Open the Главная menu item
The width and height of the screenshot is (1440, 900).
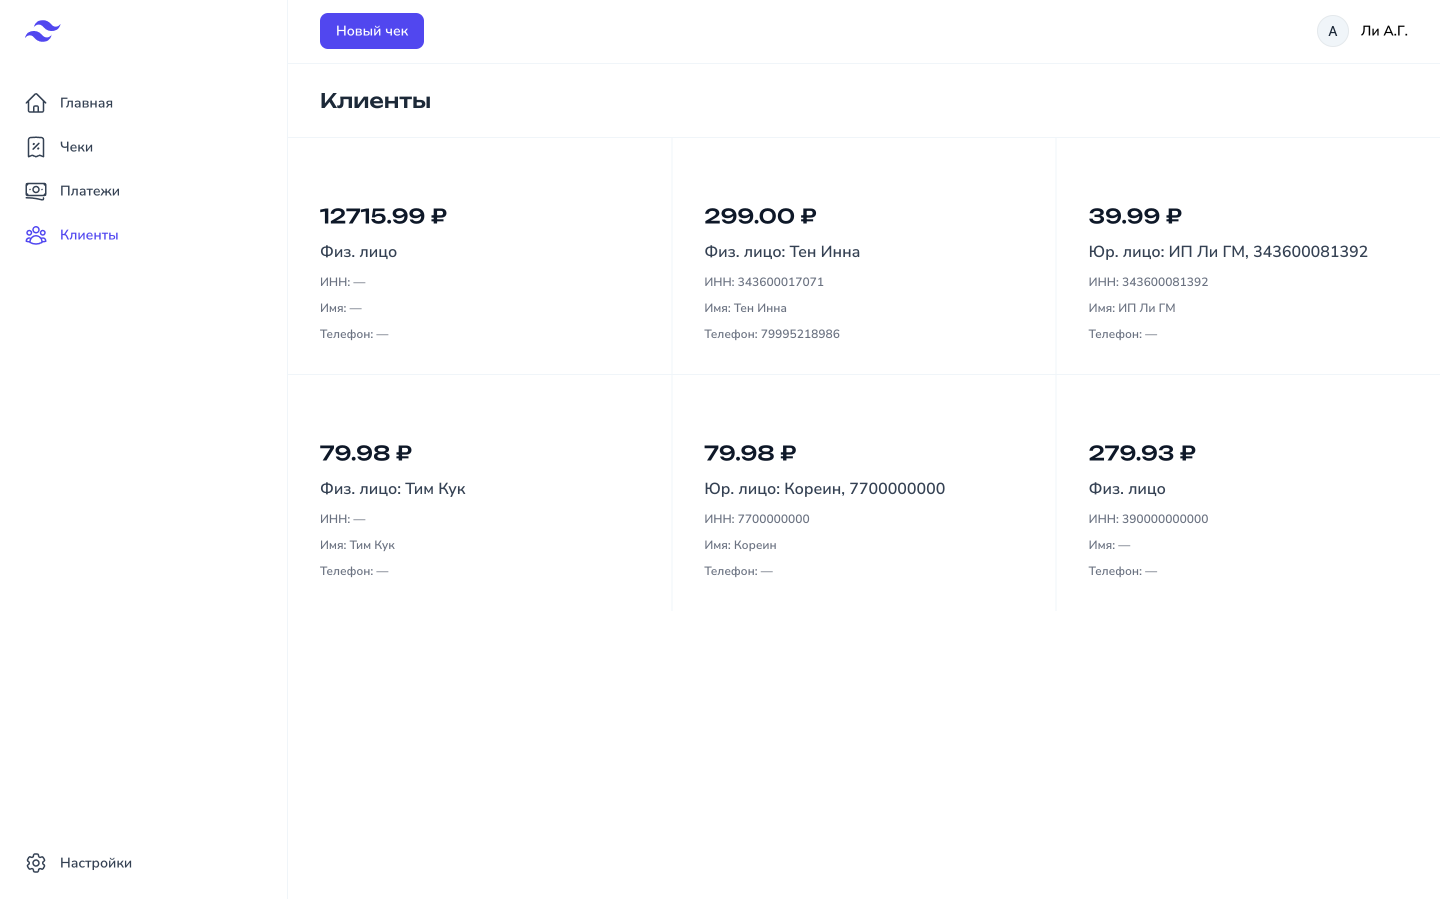coord(86,103)
